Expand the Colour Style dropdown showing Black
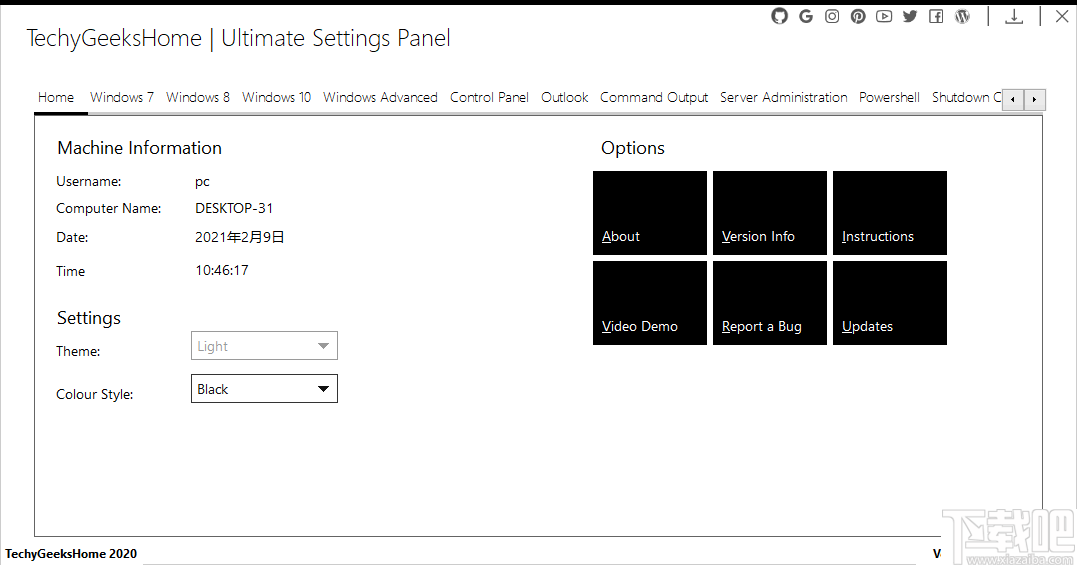The height and width of the screenshot is (565, 1077). [x=264, y=389]
